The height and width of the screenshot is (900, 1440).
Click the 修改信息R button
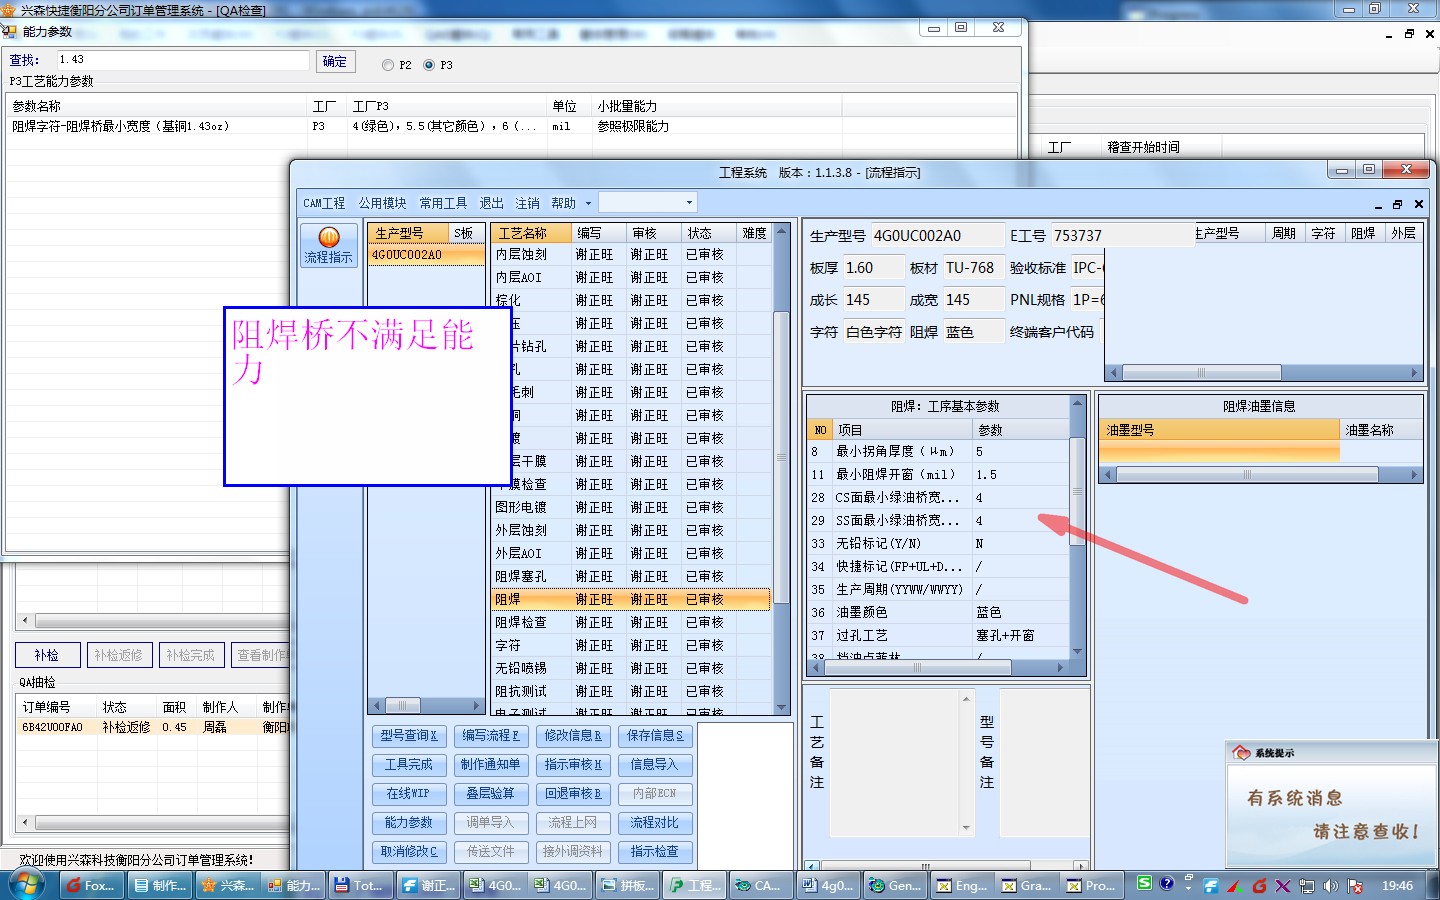(573, 735)
